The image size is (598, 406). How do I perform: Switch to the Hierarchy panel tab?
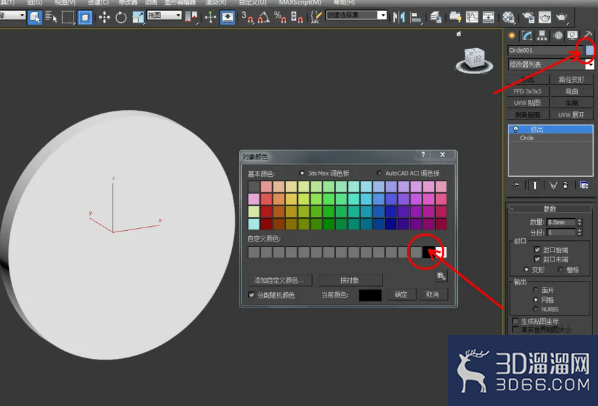[542, 35]
